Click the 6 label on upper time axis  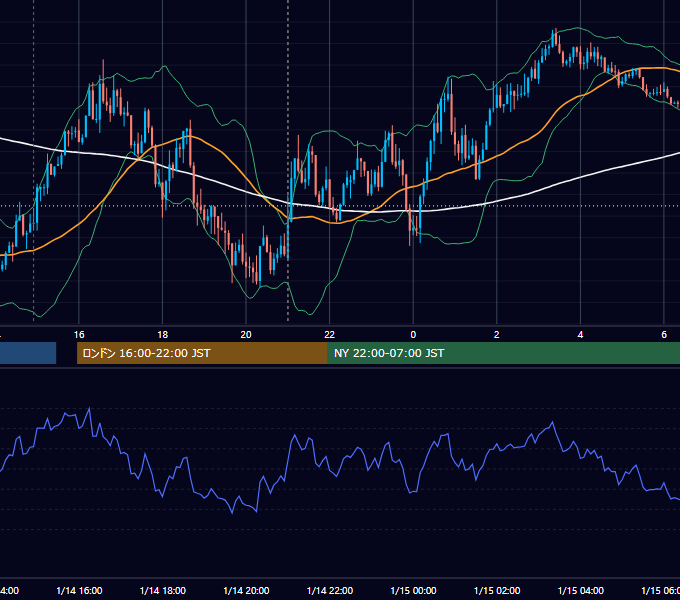point(664,335)
